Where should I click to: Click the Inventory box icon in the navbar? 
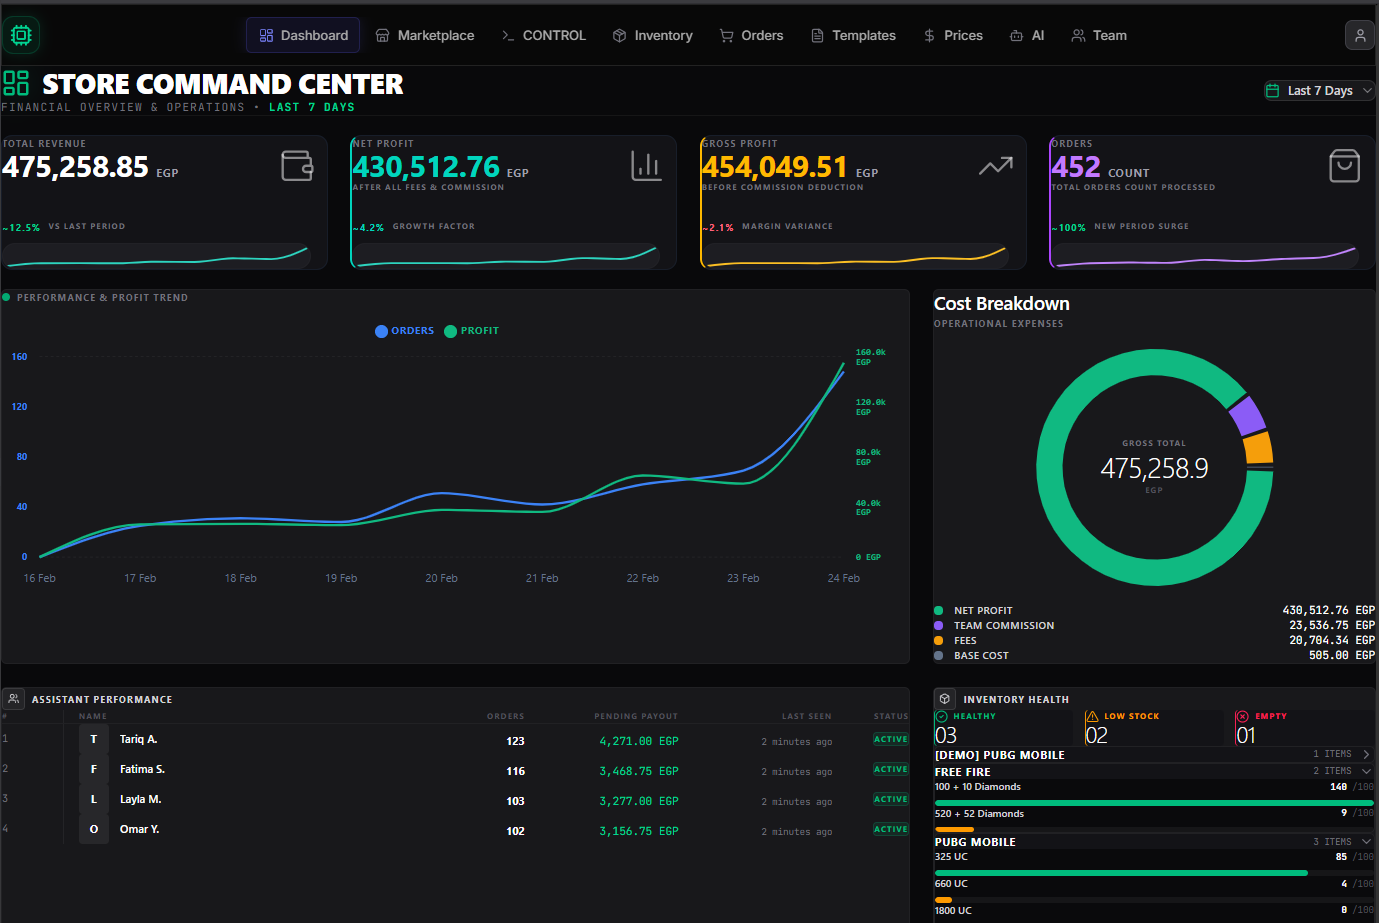620,35
